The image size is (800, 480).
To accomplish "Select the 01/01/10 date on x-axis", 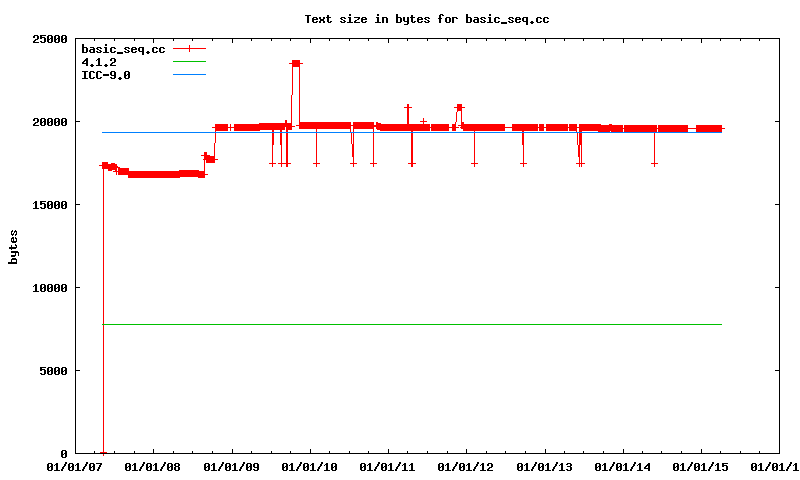I will (310, 466).
